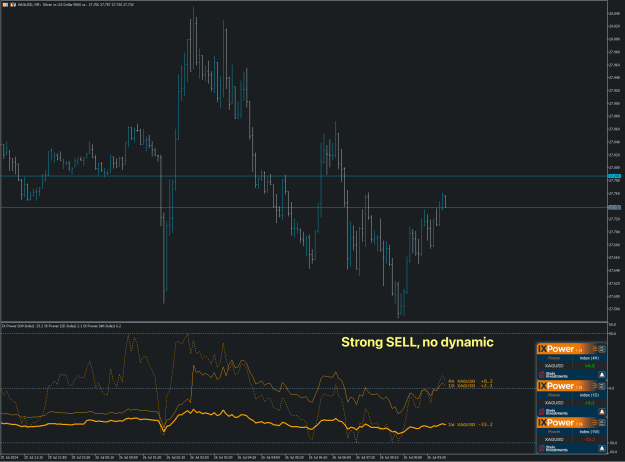Image resolution: width=625 pixels, height=462 pixels.
Task: Click the IX Power title of the 1D panel
Action: pyautogui.click(x=556, y=386)
